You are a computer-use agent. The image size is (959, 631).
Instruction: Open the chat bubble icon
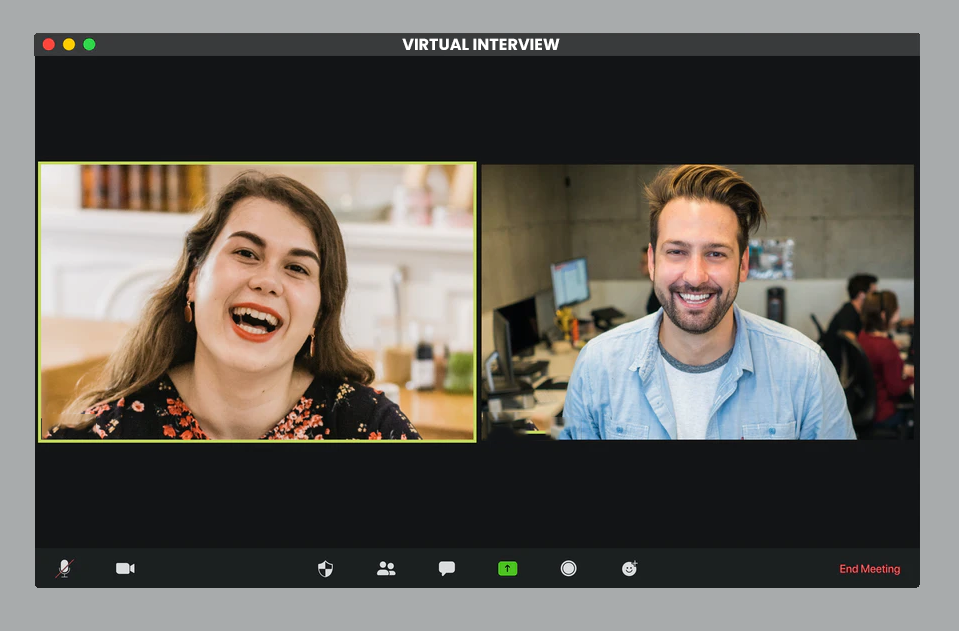[x=446, y=569]
